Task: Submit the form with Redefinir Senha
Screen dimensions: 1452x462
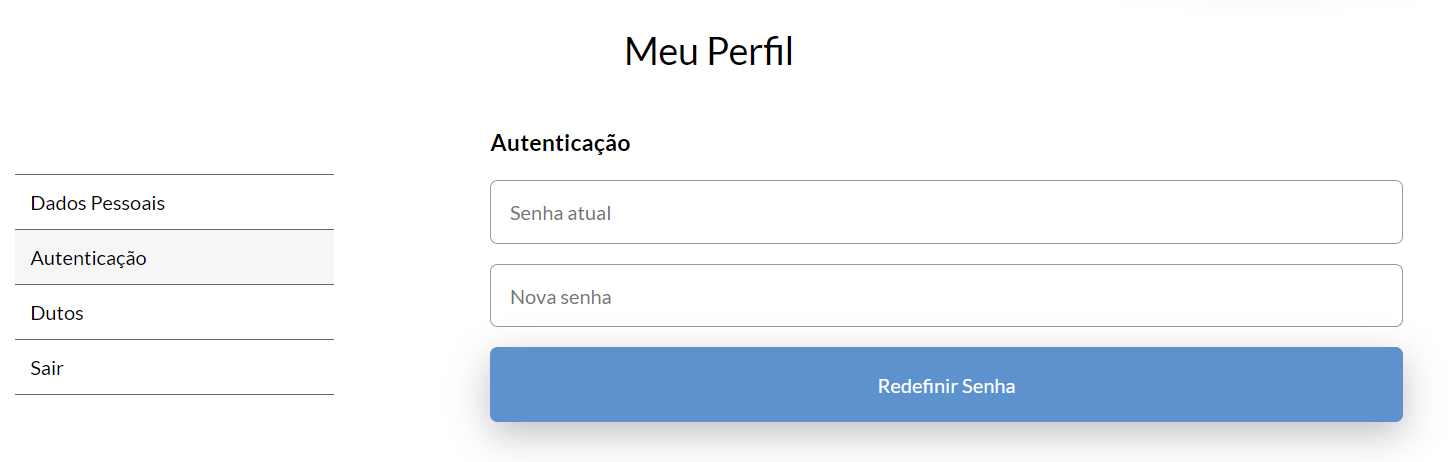Action: coord(946,386)
